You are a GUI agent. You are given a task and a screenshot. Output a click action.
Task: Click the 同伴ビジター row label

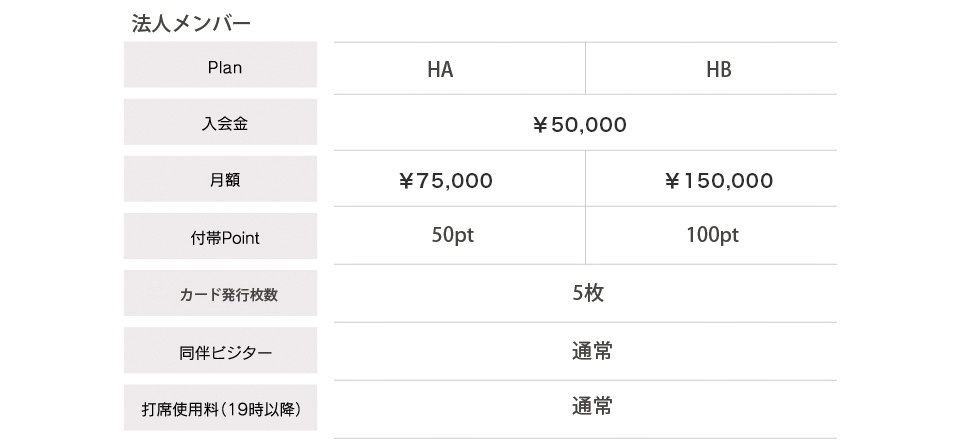click(220, 350)
